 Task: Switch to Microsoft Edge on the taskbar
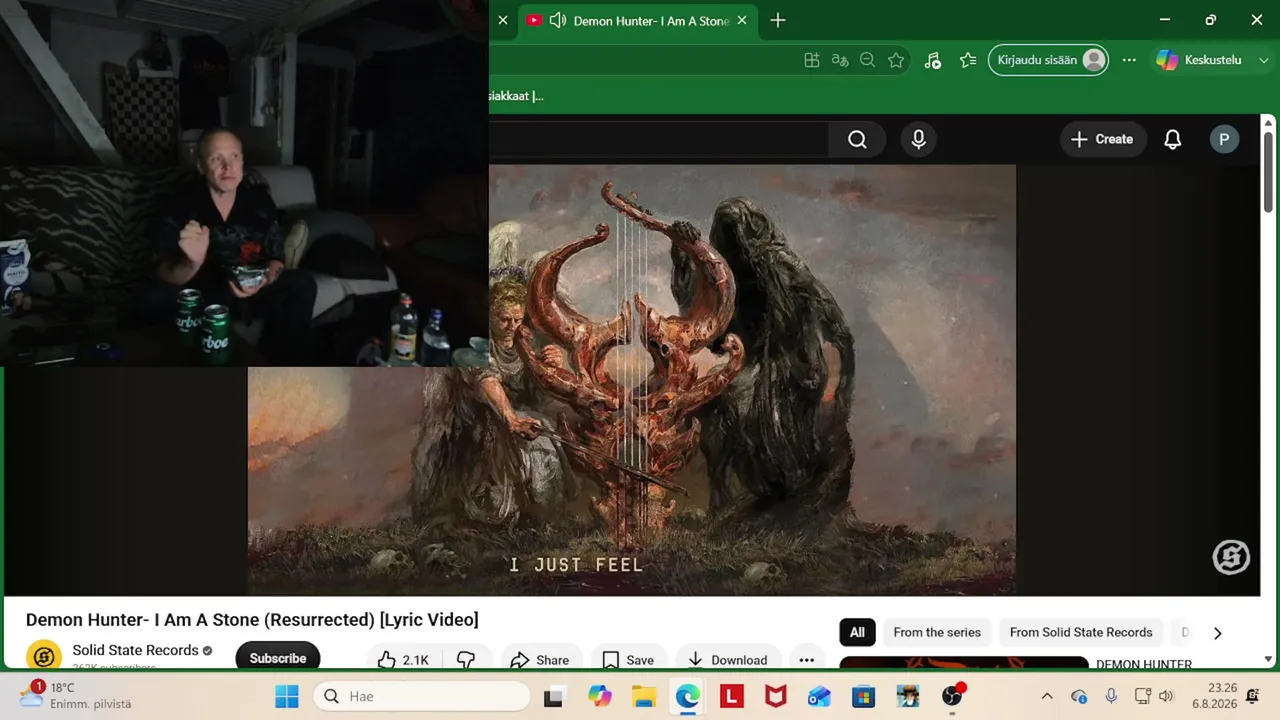point(687,696)
